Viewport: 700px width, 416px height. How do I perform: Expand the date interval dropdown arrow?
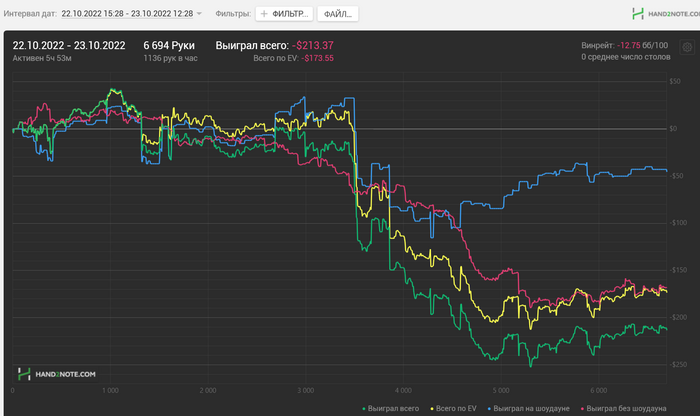coord(199,14)
